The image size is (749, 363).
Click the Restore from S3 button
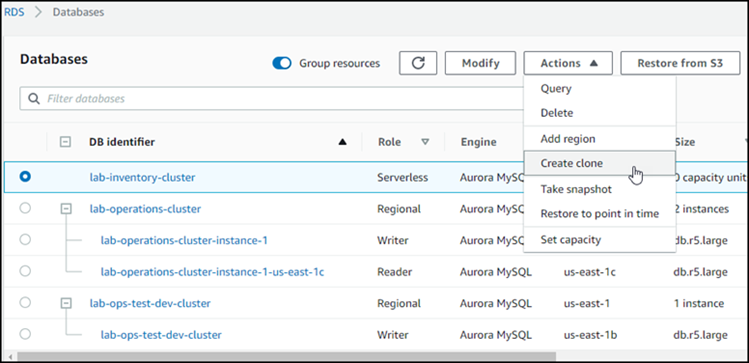pyautogui.click(x=680, y=63)
